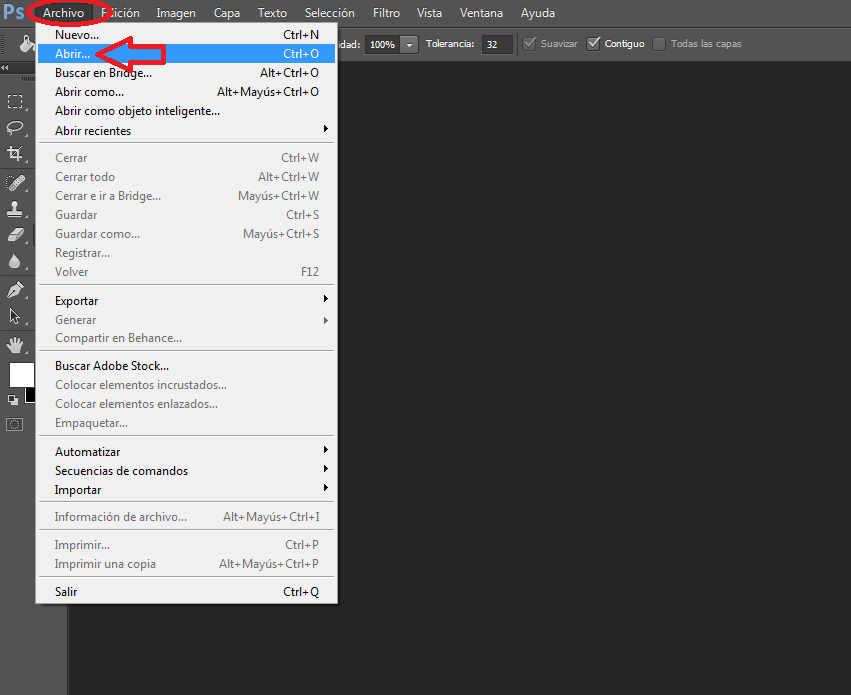Reset default foreground and background colors
851x695 pixels.
pyautogui.click(x=12, y=400)
